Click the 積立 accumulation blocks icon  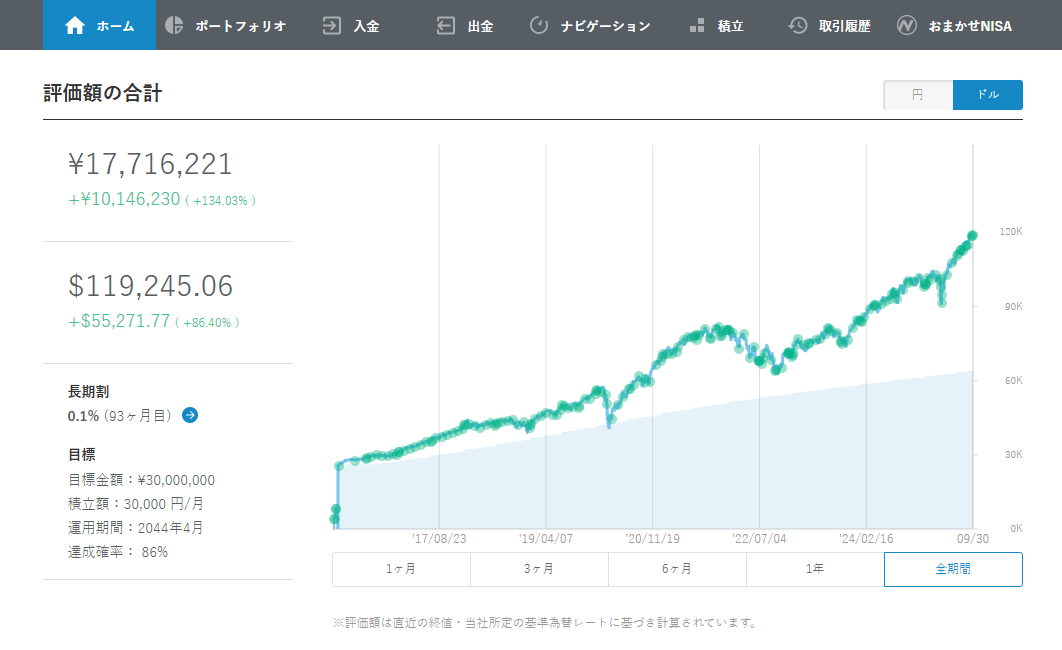pos(697,25)
